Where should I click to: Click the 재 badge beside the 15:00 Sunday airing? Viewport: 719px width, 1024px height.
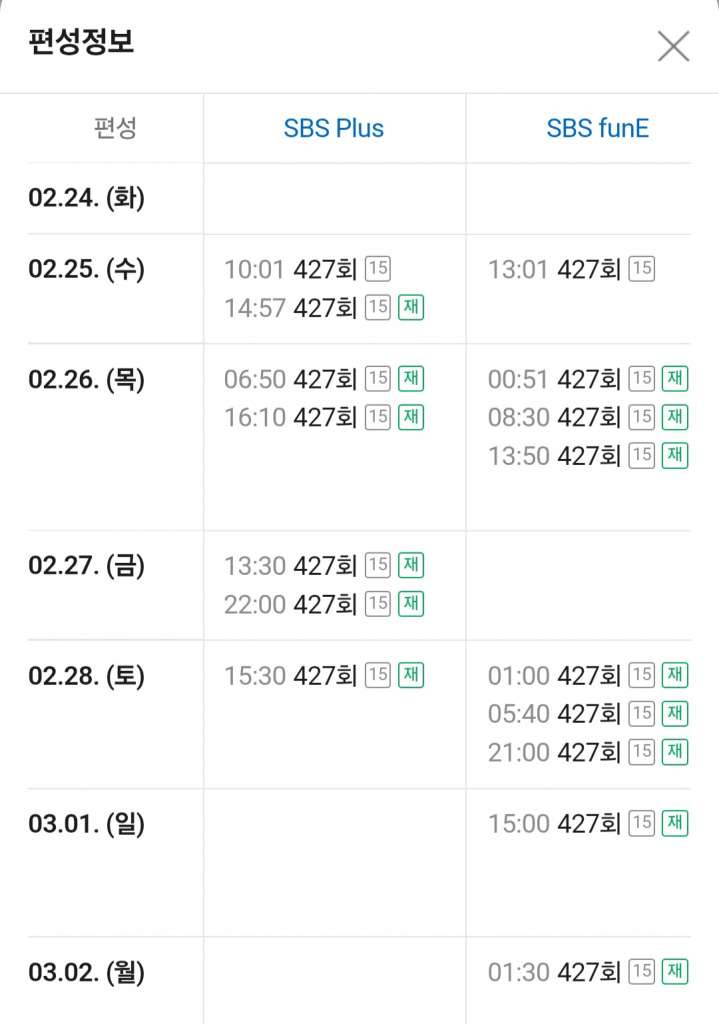(674, 823)
